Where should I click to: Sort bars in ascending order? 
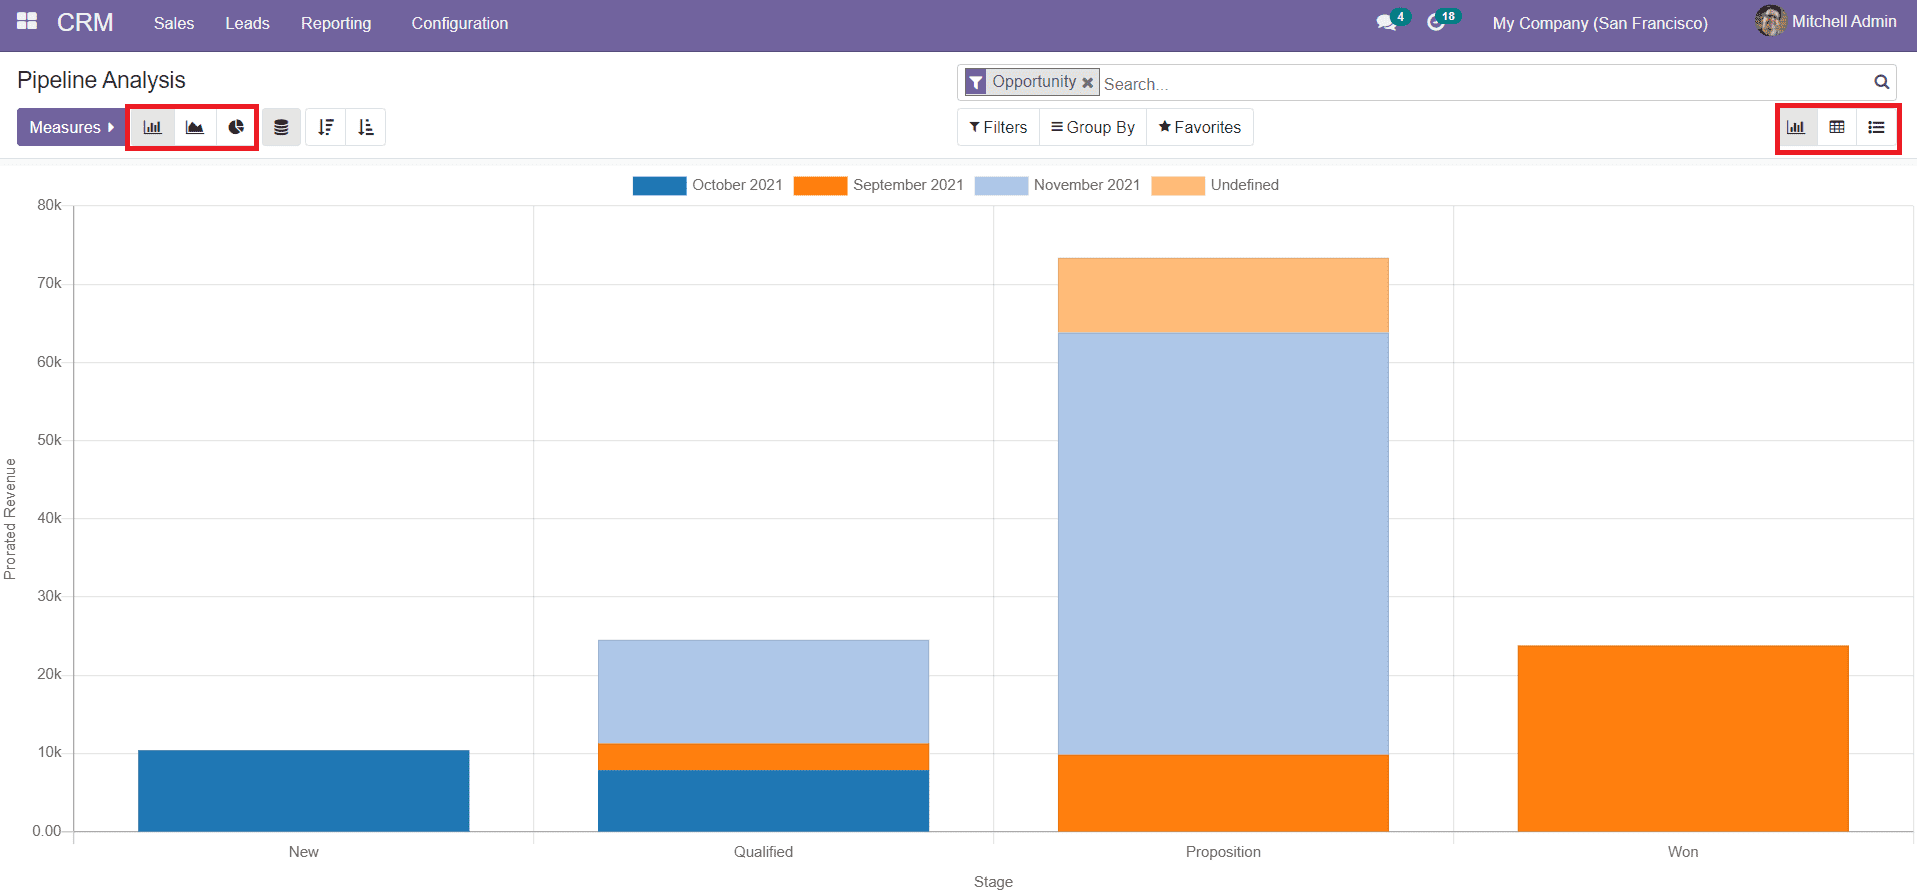(x=366, y=127)
